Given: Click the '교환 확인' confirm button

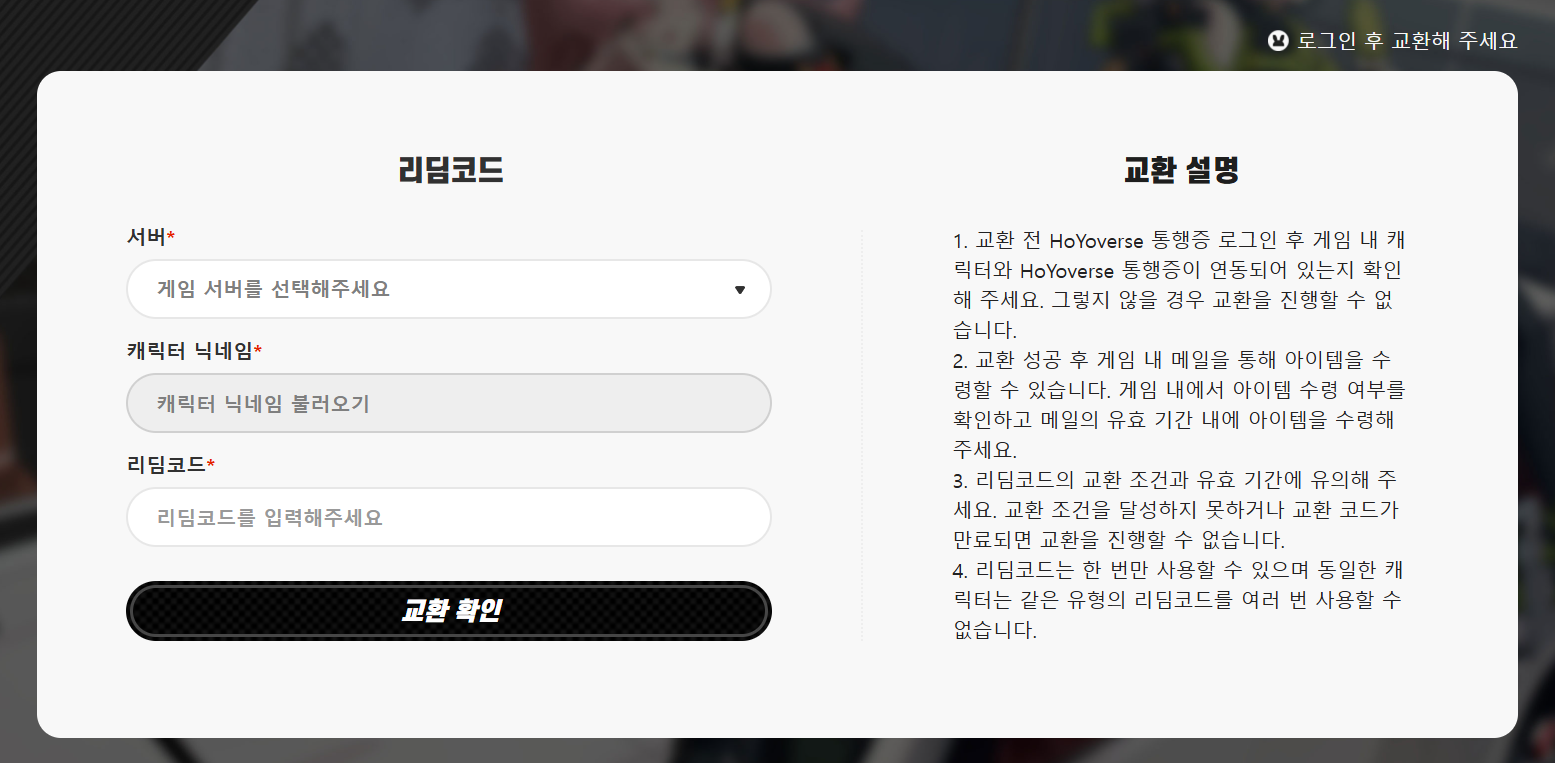Looking at the screenshot, I should 449,611.
